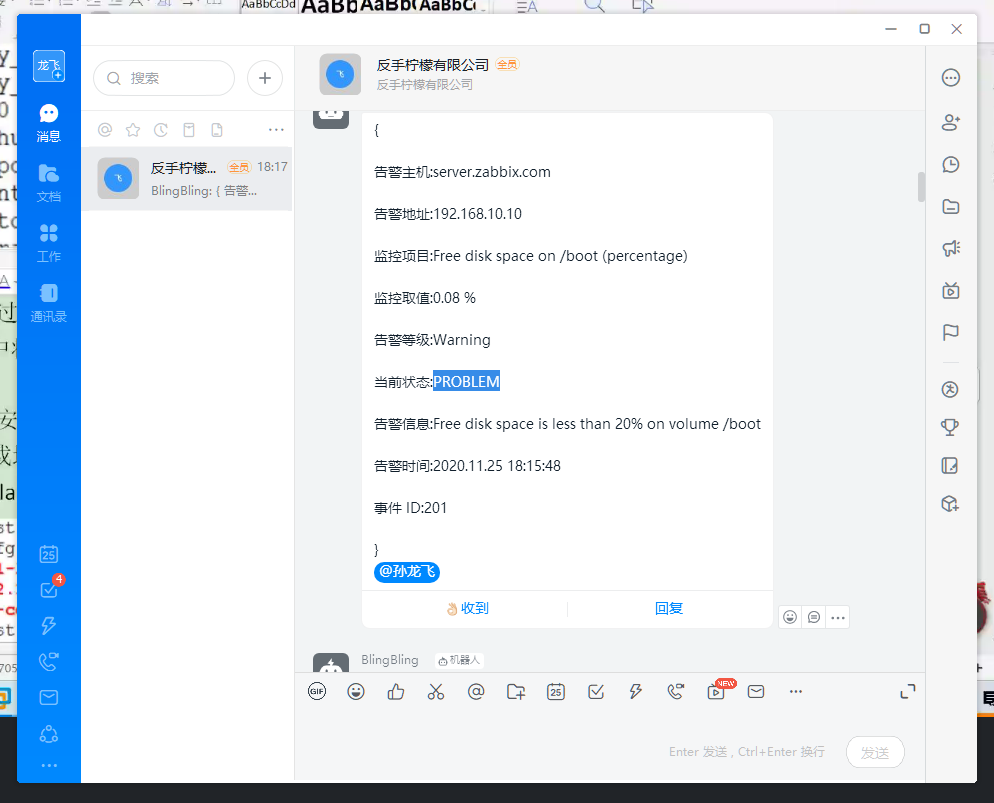Image resolution: width=994 pixels, height=803 pixels.
Task: Start a call from the input toolbar
Action: tap(676, 691)
